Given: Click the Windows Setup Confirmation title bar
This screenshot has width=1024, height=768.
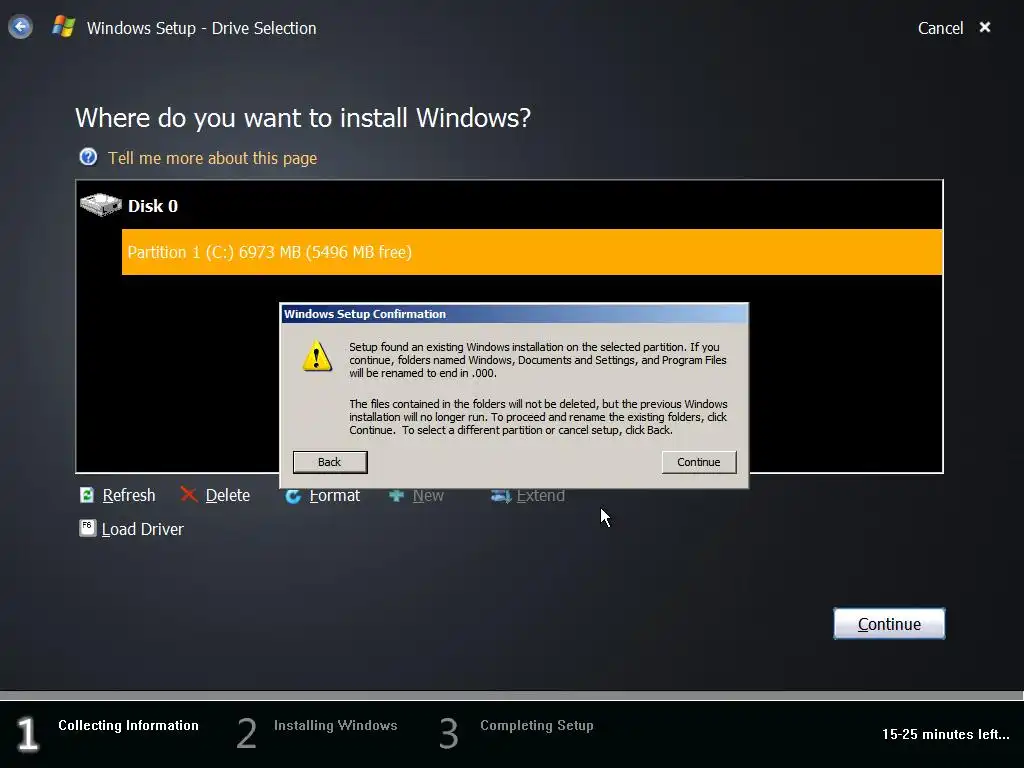Looking at the screenshot, I should click(x=514, y=313).
